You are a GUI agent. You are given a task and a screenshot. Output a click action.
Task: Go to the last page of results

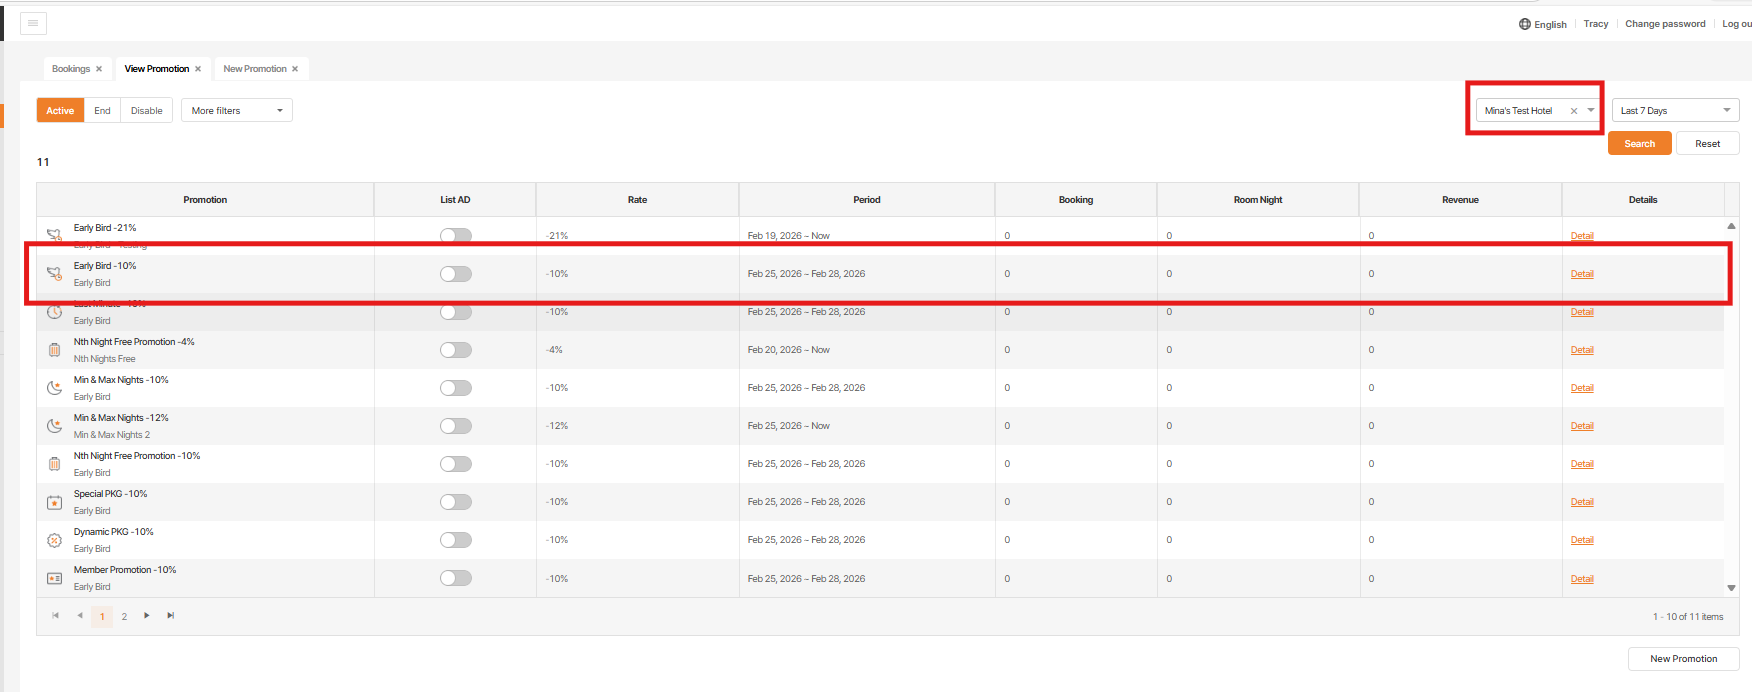[171, 615]
